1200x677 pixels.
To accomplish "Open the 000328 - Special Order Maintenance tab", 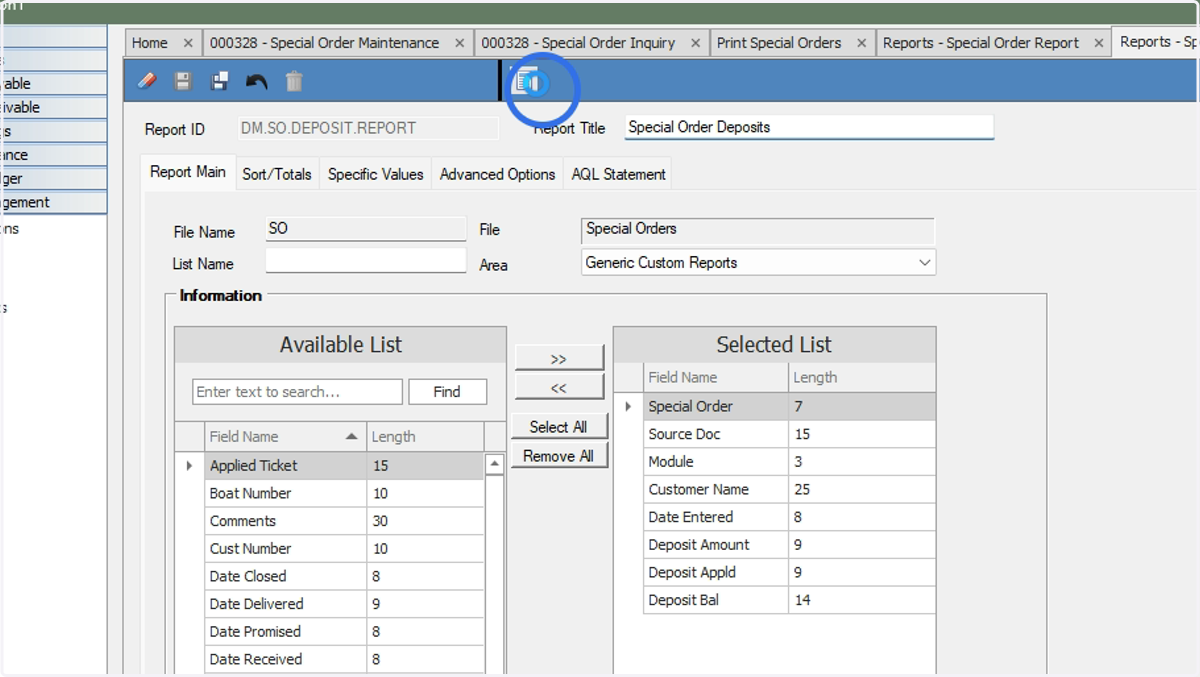I will [x=324, y=43].
